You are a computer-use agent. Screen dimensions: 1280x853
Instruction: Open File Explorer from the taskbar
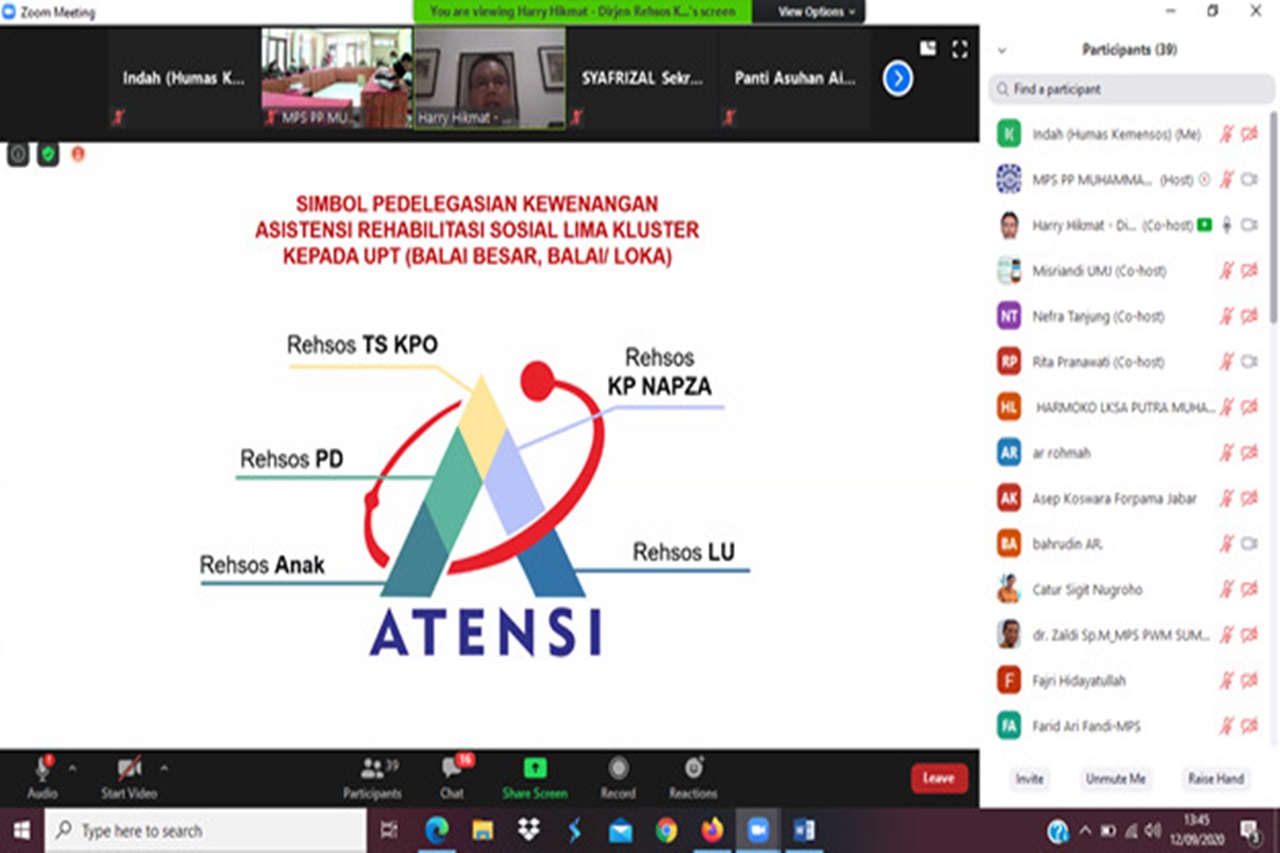point(483,831)
